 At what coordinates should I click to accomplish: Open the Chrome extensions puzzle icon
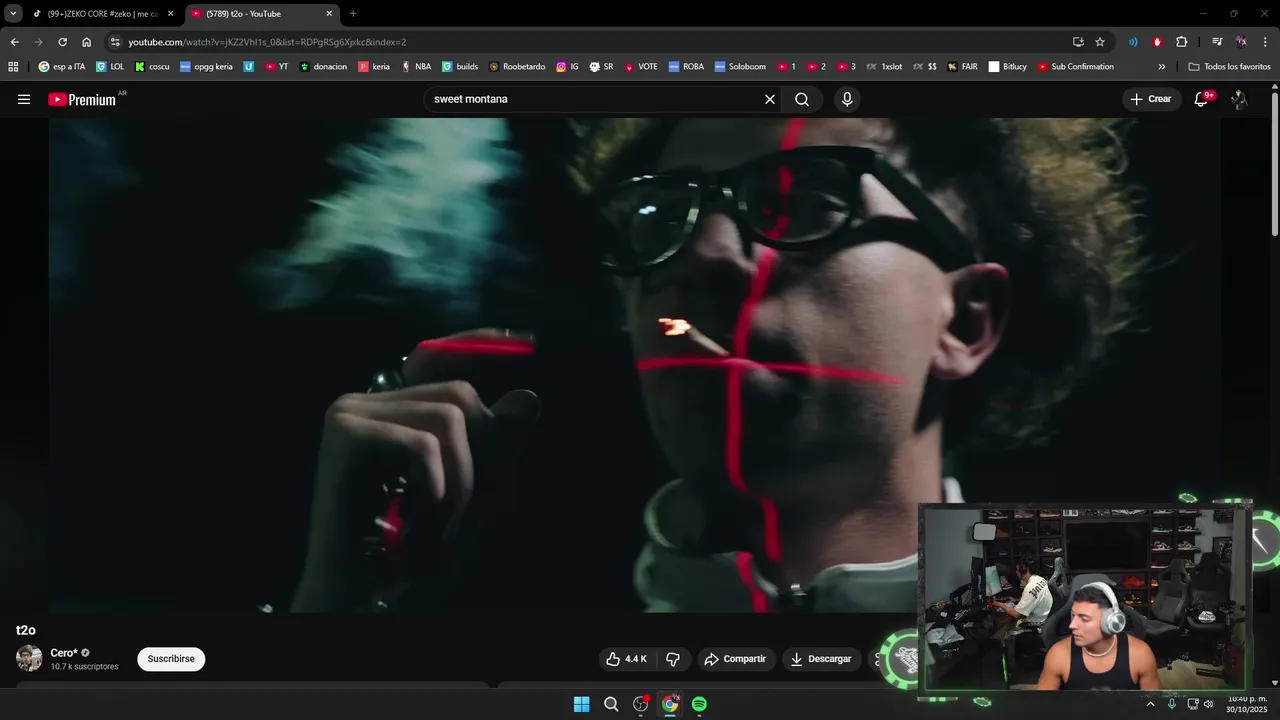click(x=1181, y=42)
